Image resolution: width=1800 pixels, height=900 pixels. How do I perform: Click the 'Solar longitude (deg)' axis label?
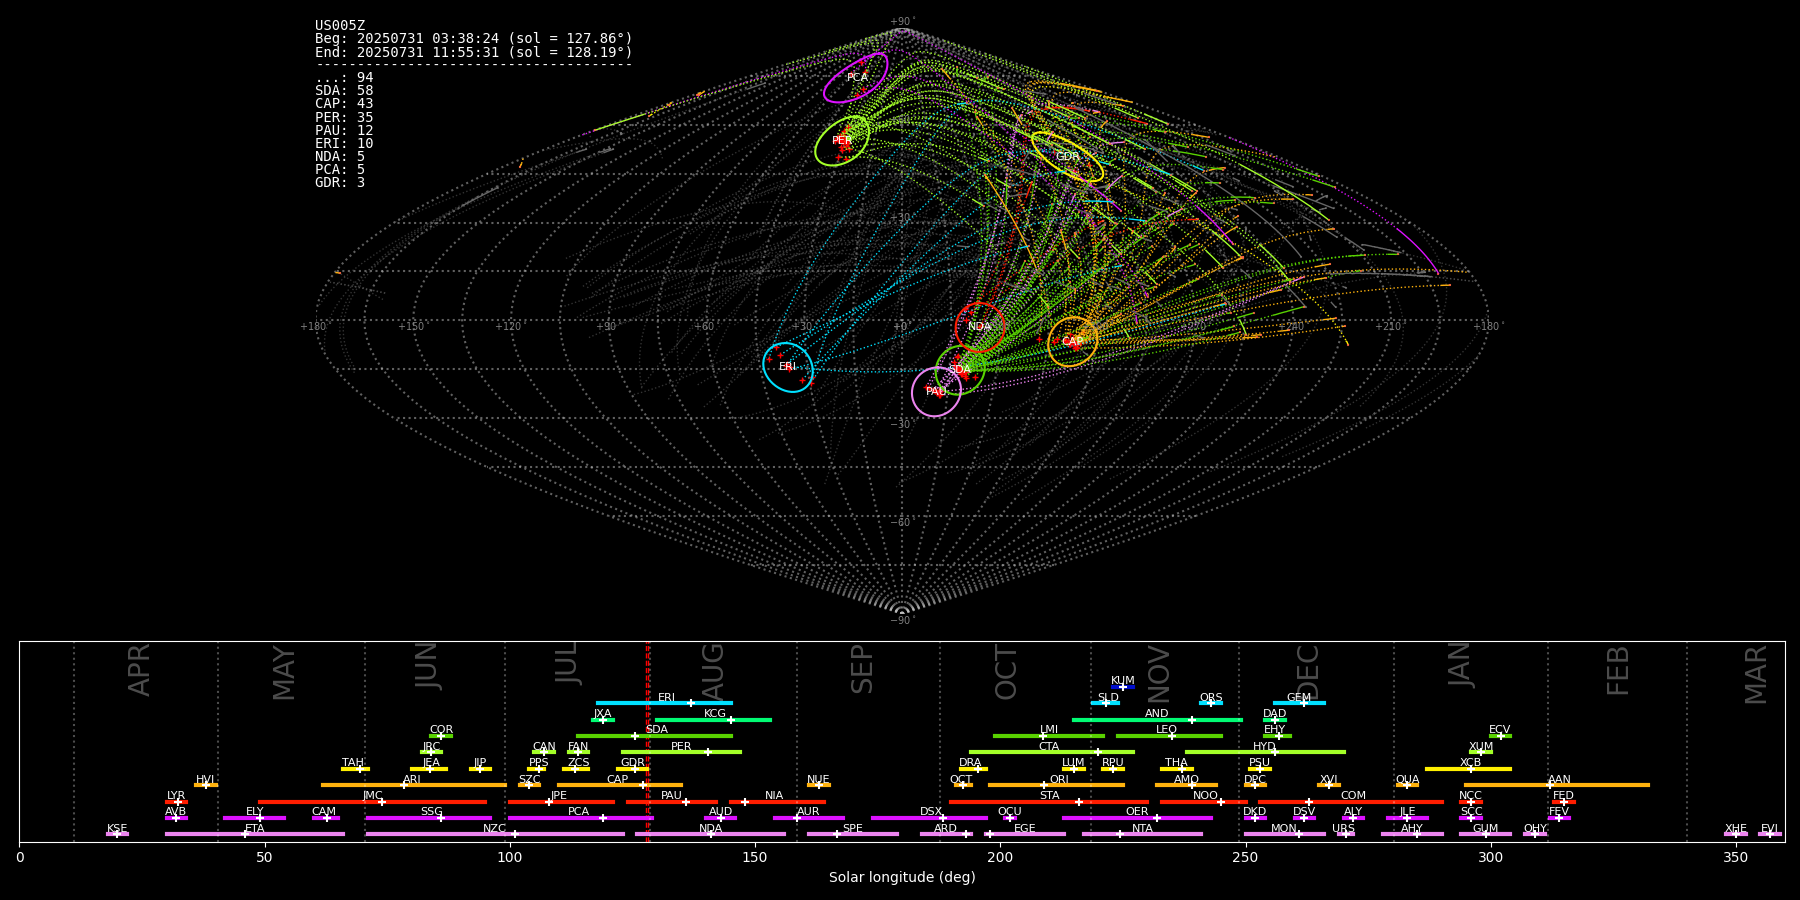pyautogui.click(x=902, y=877)
